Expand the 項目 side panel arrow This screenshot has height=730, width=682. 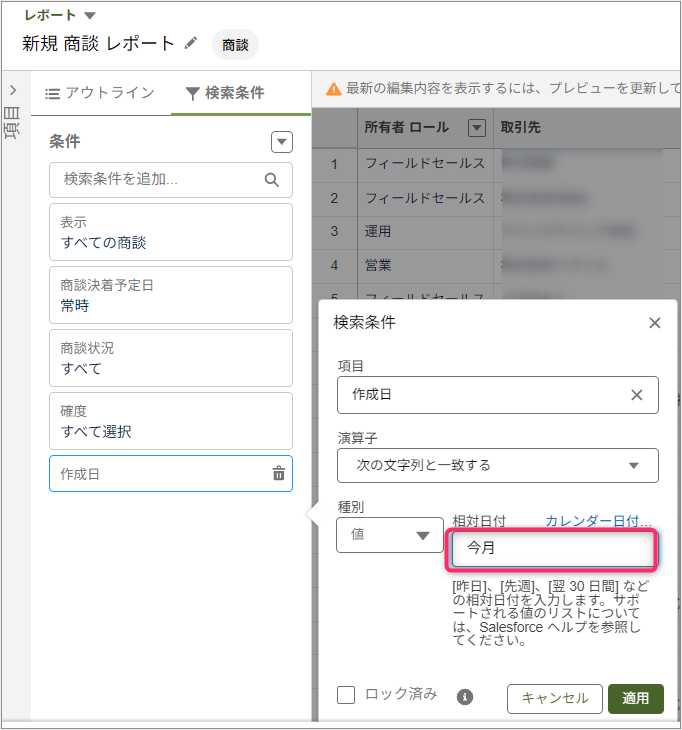coord(13,90)
